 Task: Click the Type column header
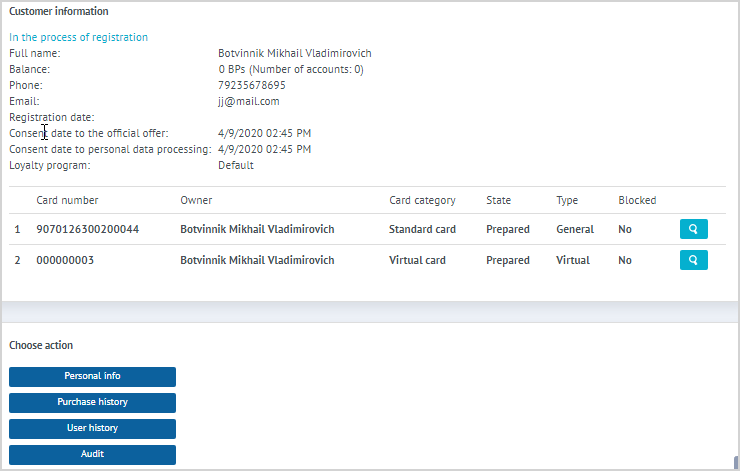[567, 200]
